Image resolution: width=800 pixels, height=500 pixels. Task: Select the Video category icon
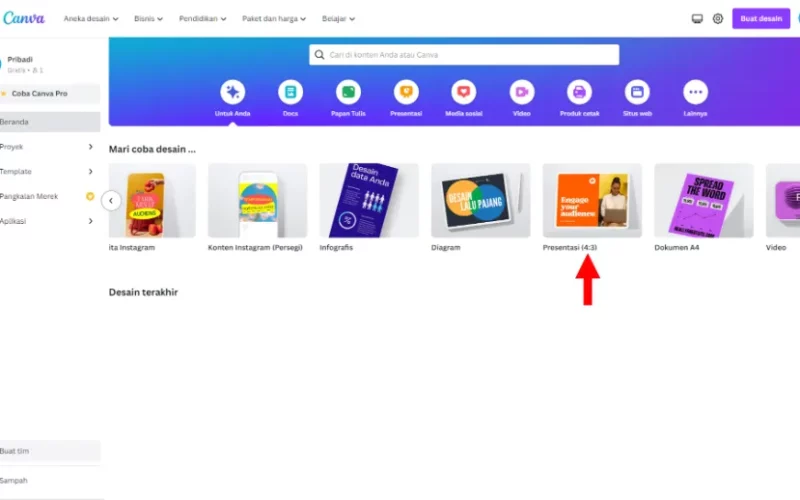521,92
